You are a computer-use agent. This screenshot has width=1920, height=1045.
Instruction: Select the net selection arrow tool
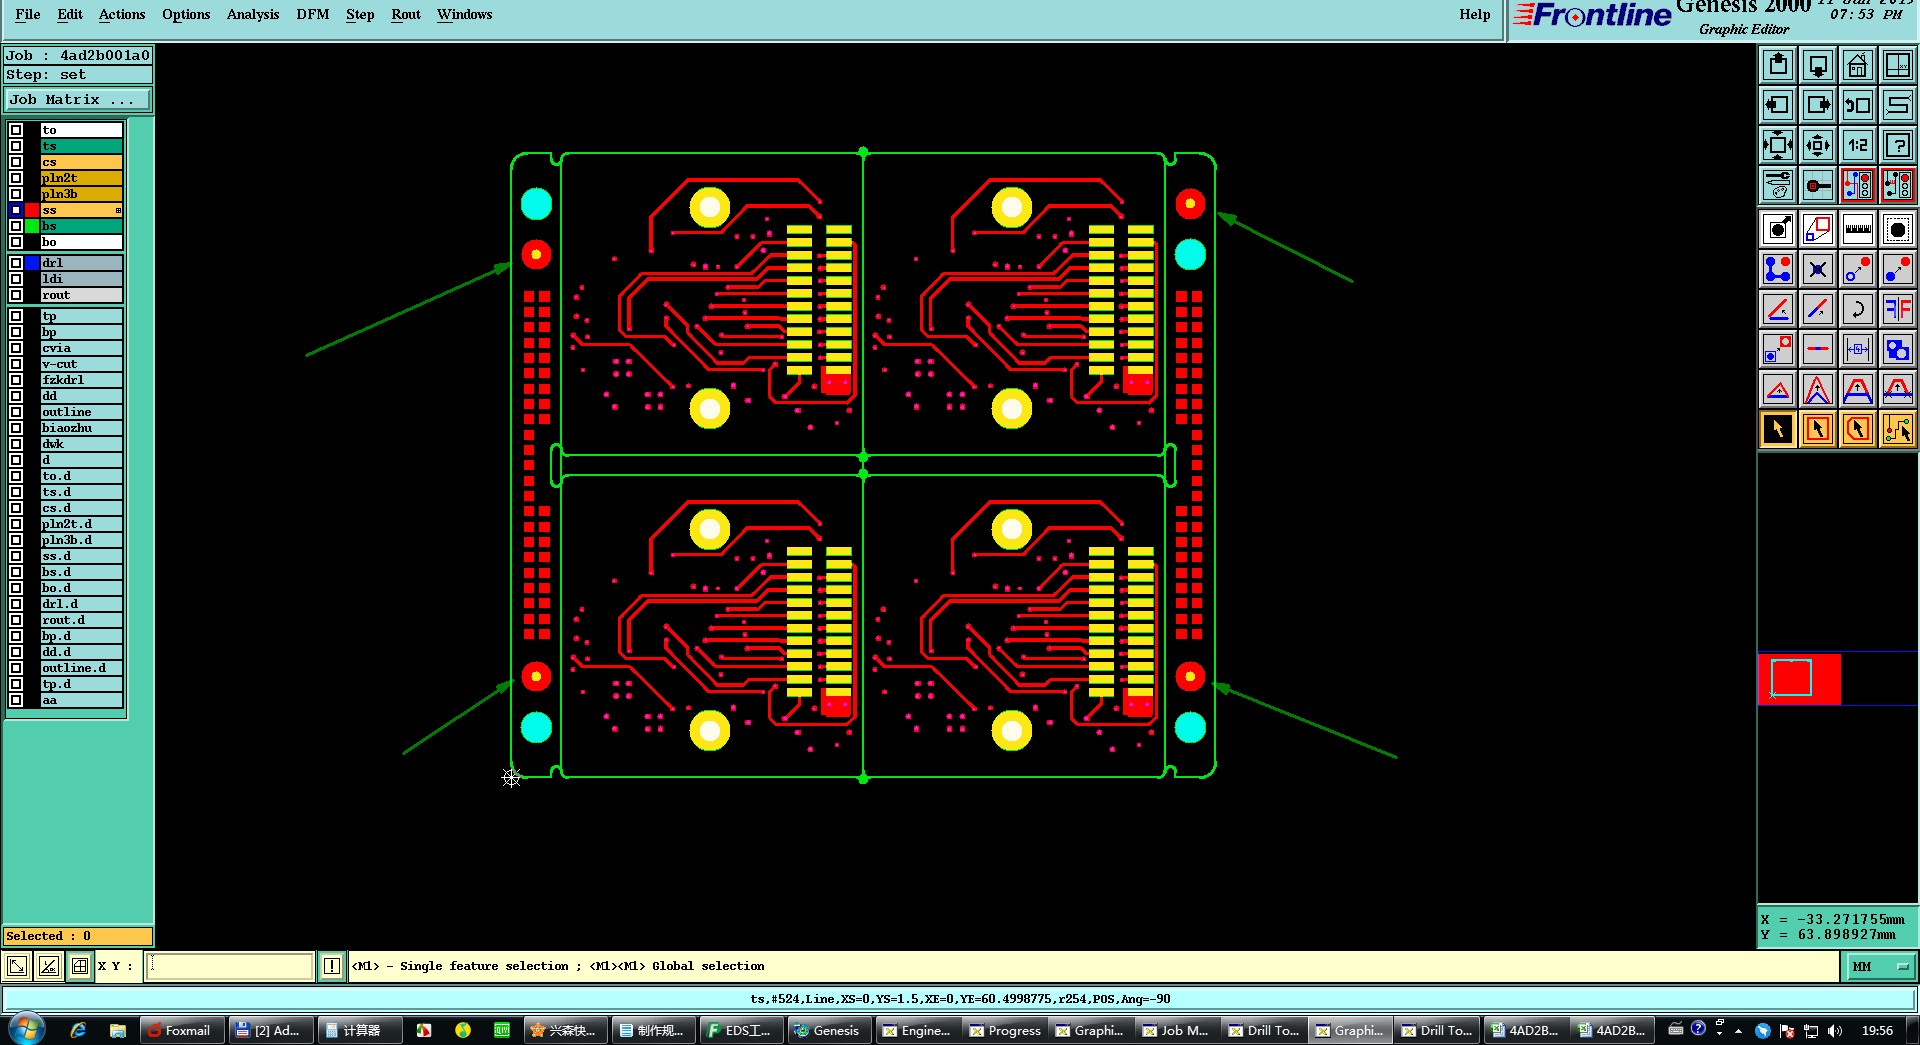pos(1898,429)
